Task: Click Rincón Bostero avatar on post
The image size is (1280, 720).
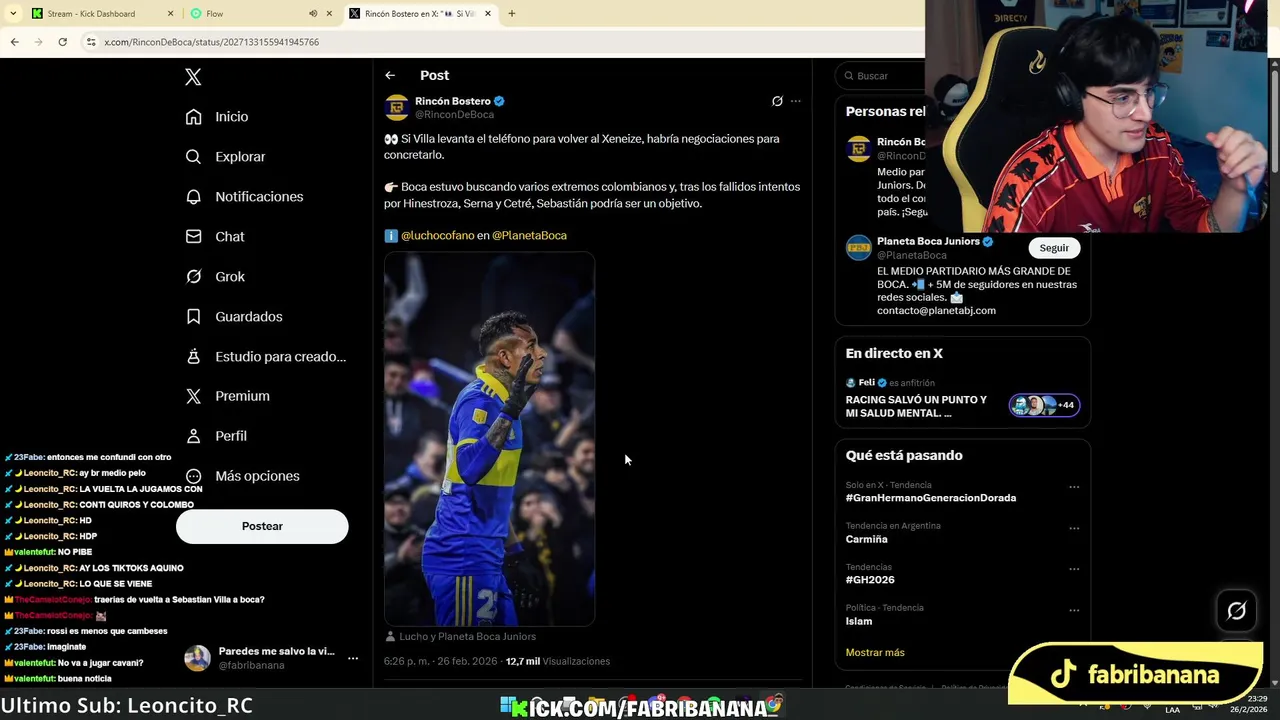Action: point(397,107)
